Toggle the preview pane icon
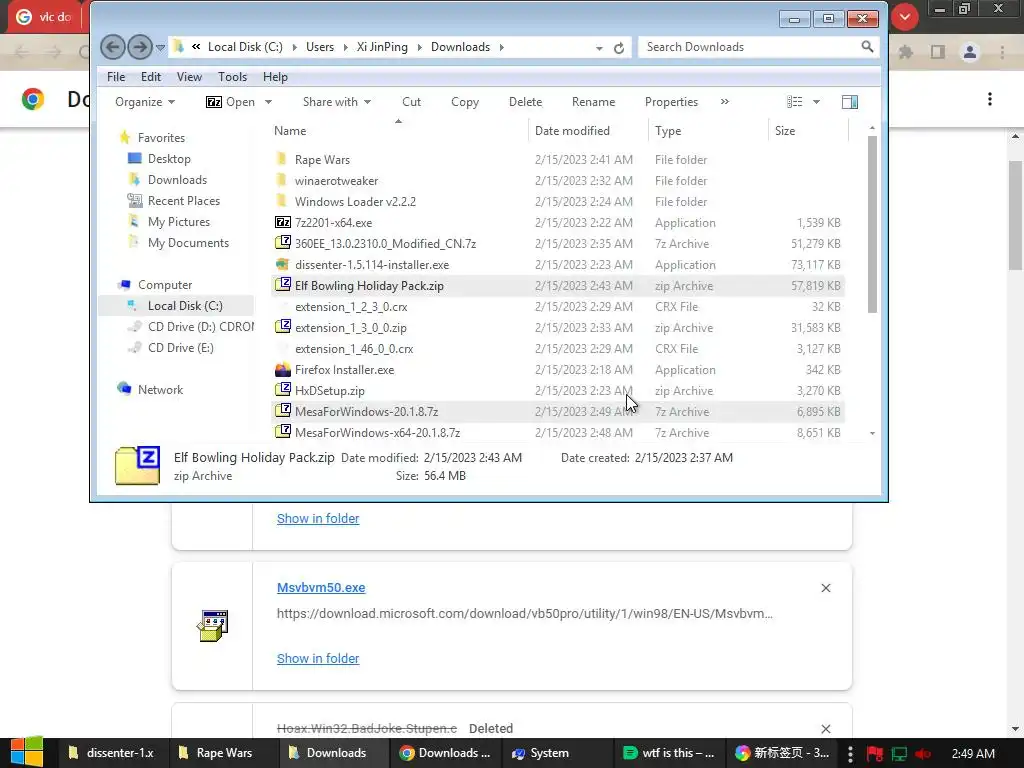Image resolution: width=1024 pixels, height=768 pixels. pos(850,102)
